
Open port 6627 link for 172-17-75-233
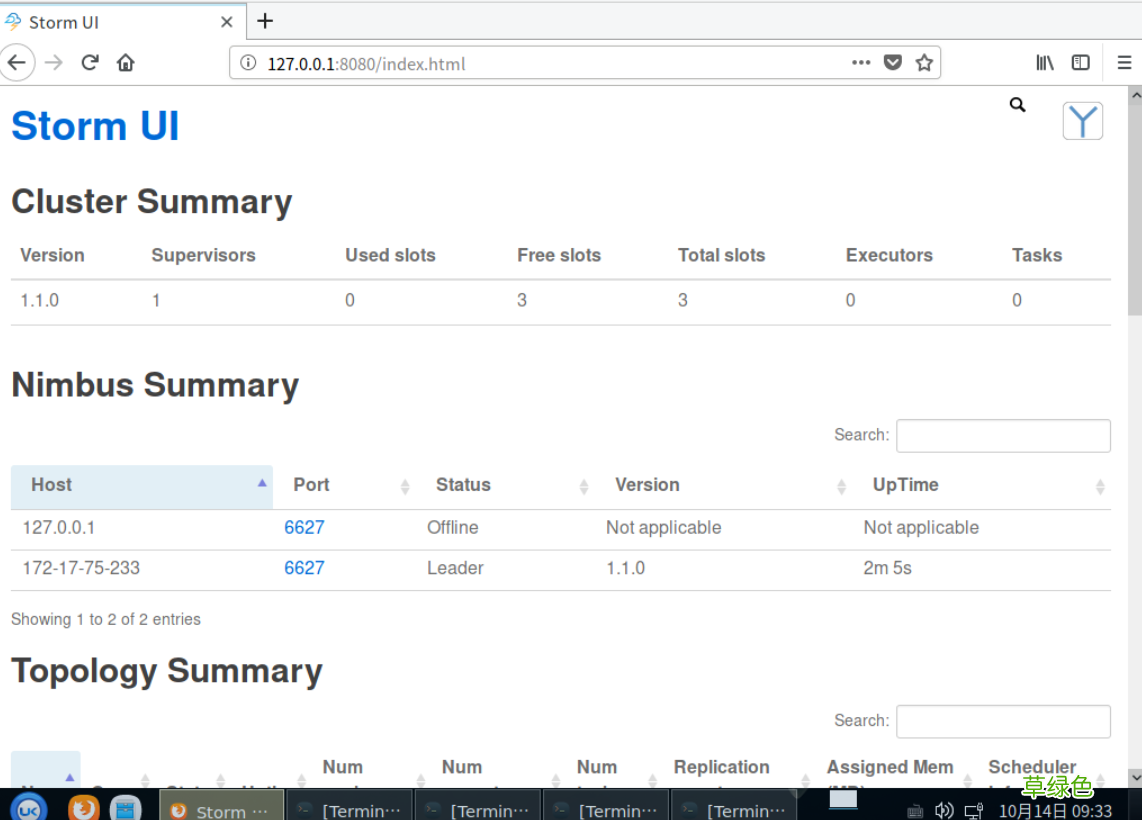304,568
